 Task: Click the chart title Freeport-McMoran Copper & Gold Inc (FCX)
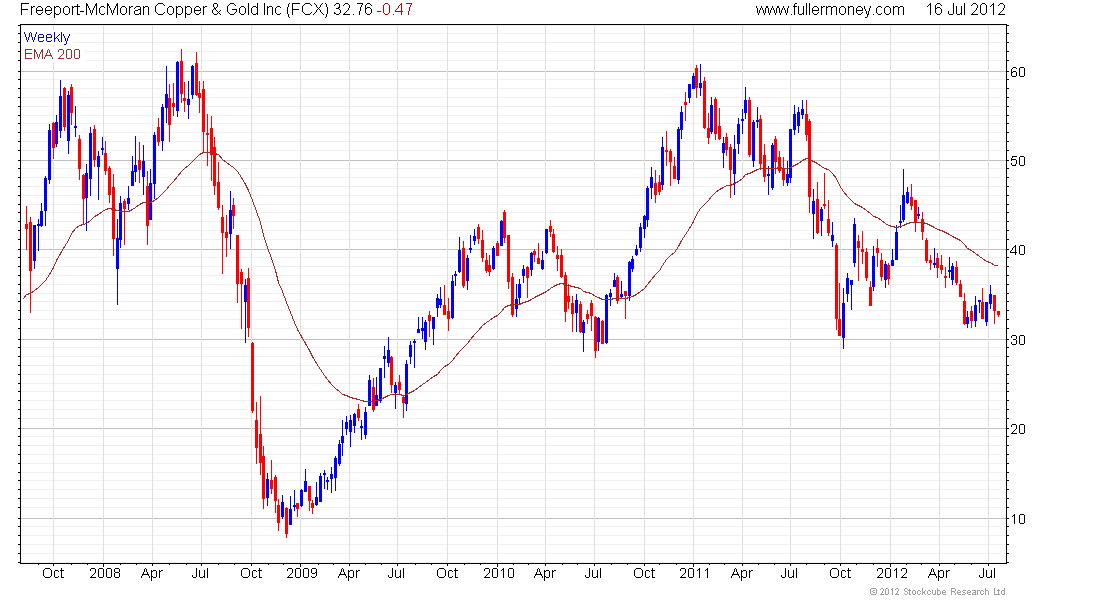tap(174, 10)
